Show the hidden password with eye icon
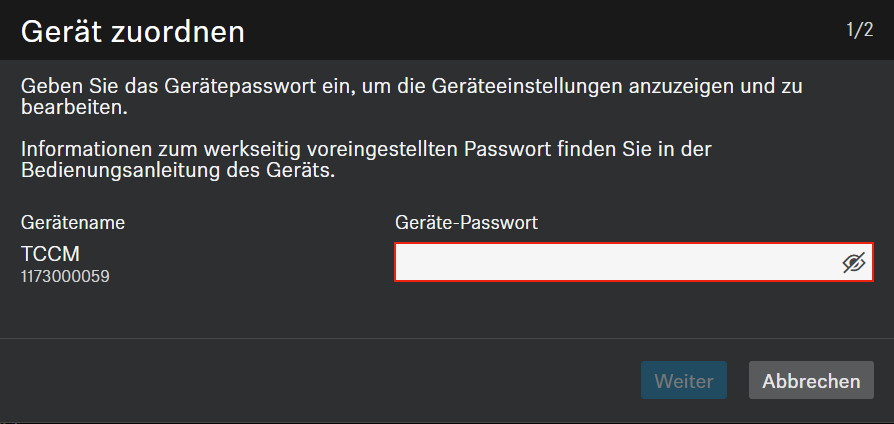The height and width of the screenshot is (424, 894). coord(852,263)
